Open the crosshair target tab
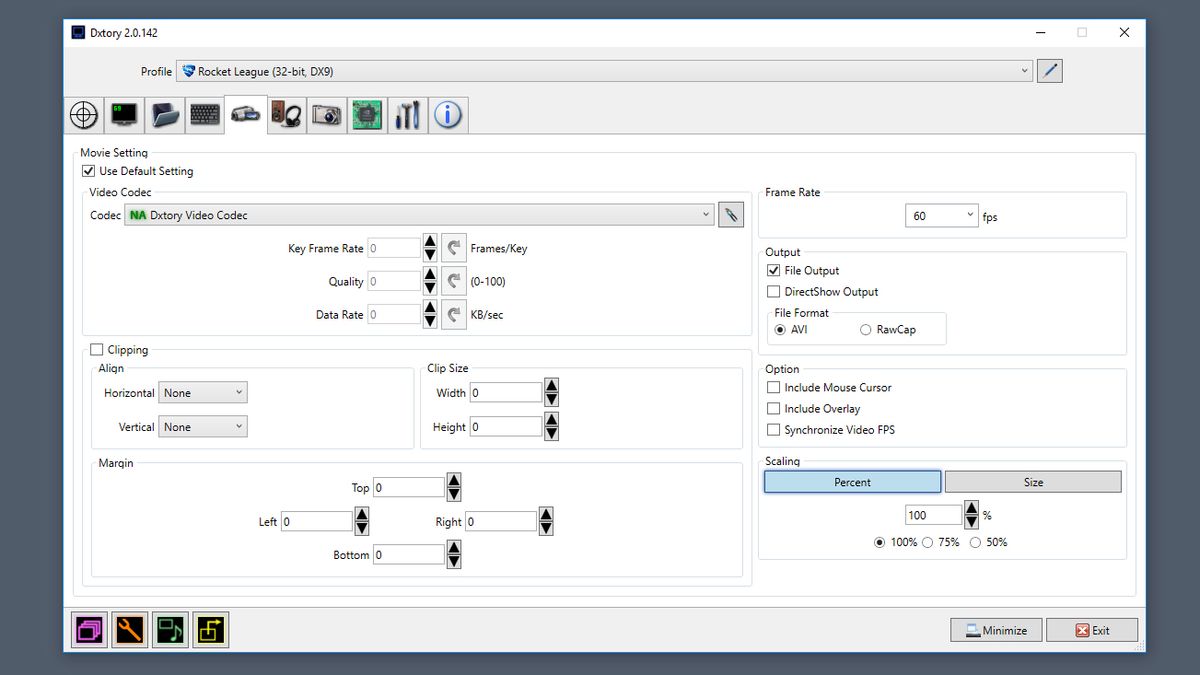The image size is (1200, 675). (84, 115)
